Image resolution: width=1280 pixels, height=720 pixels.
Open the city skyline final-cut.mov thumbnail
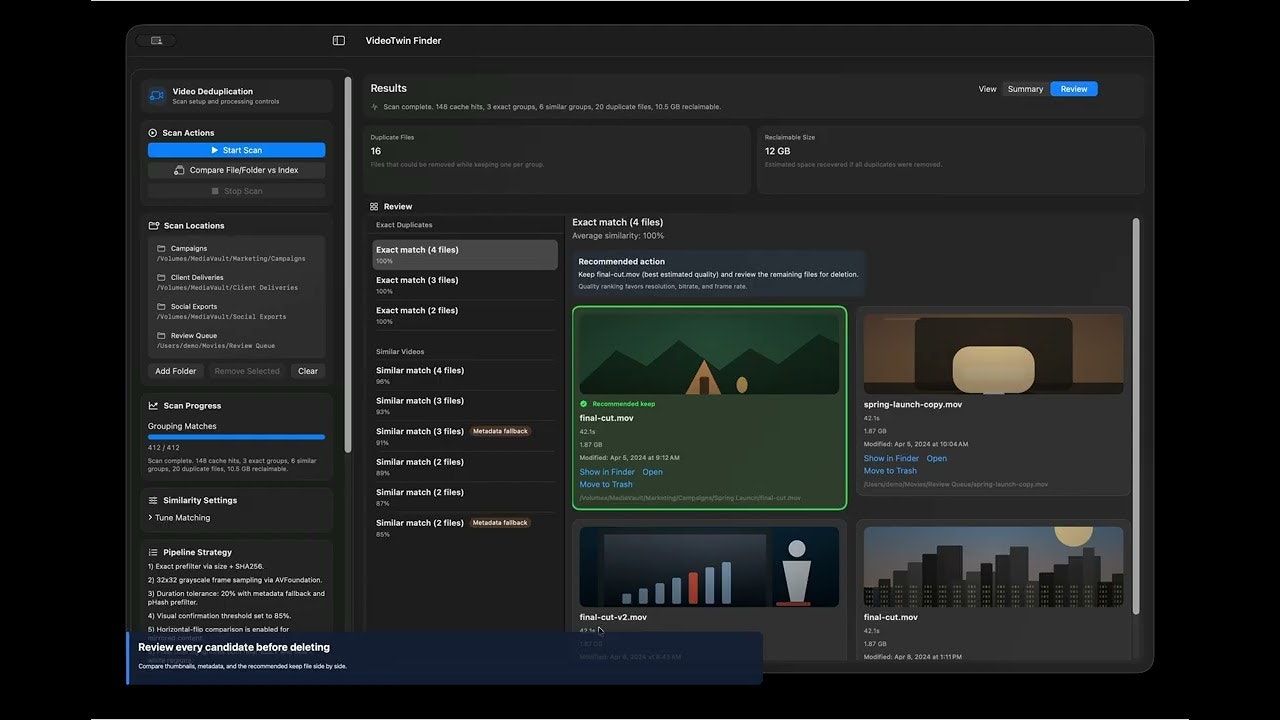point(993,566)
